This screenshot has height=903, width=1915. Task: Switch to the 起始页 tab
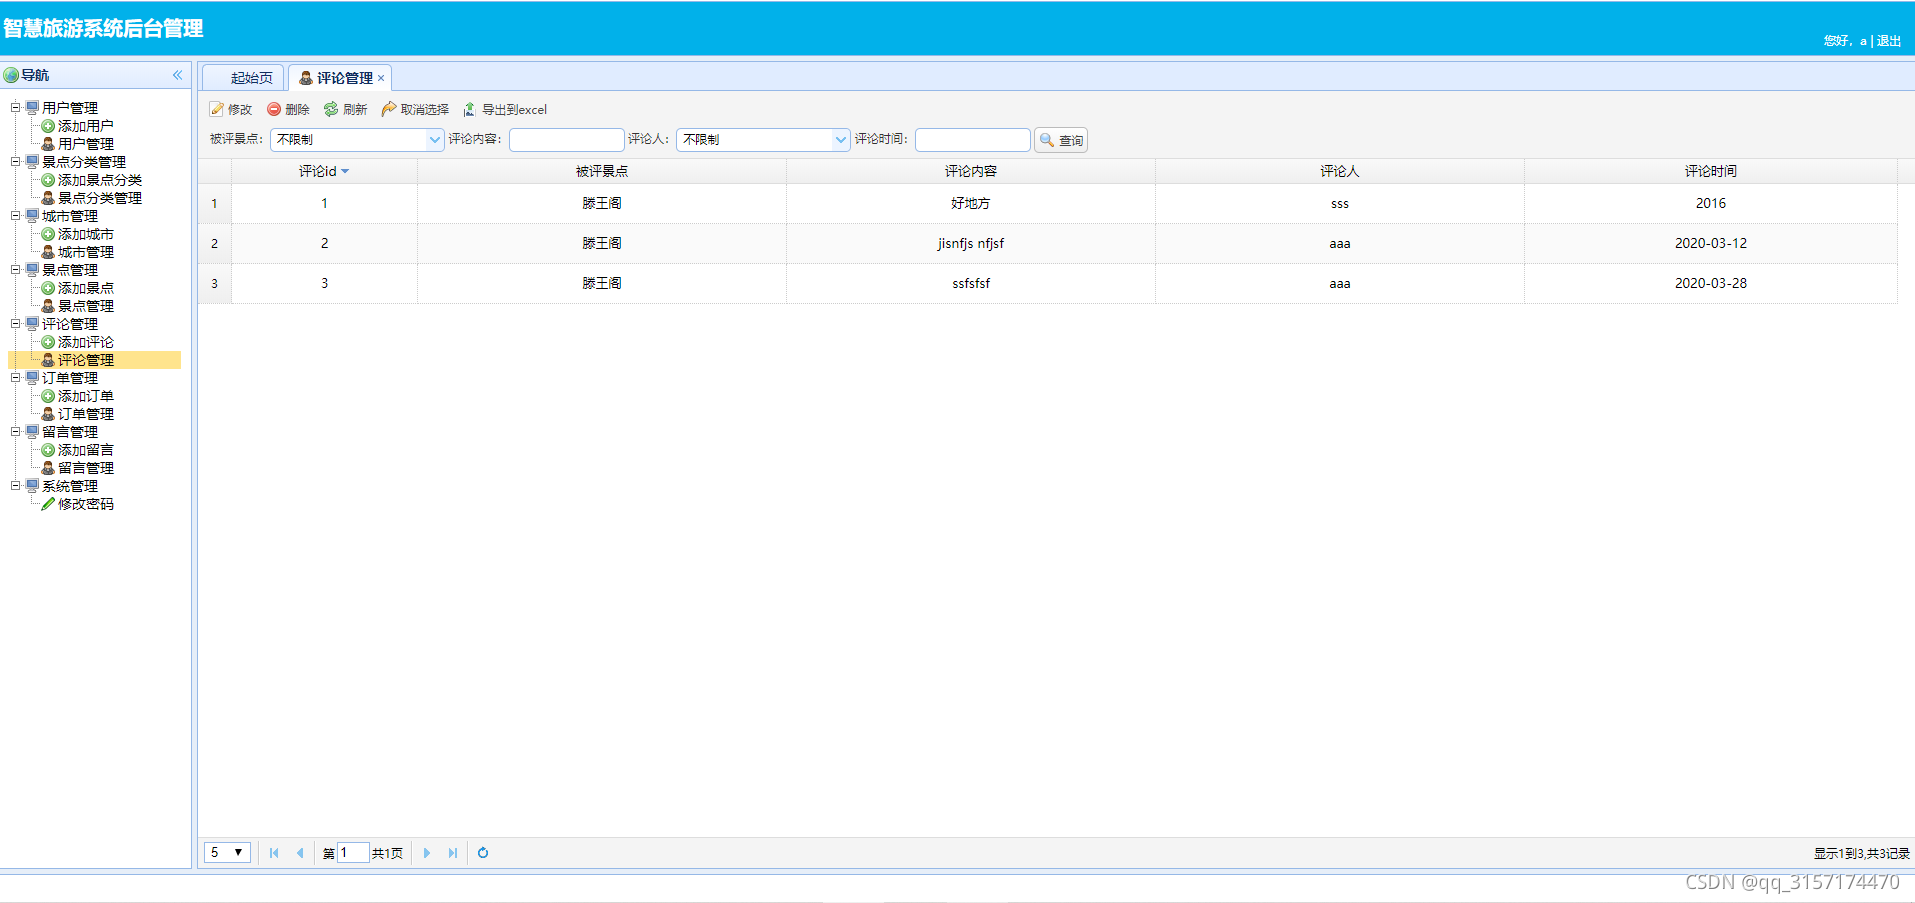coord(244,78)
